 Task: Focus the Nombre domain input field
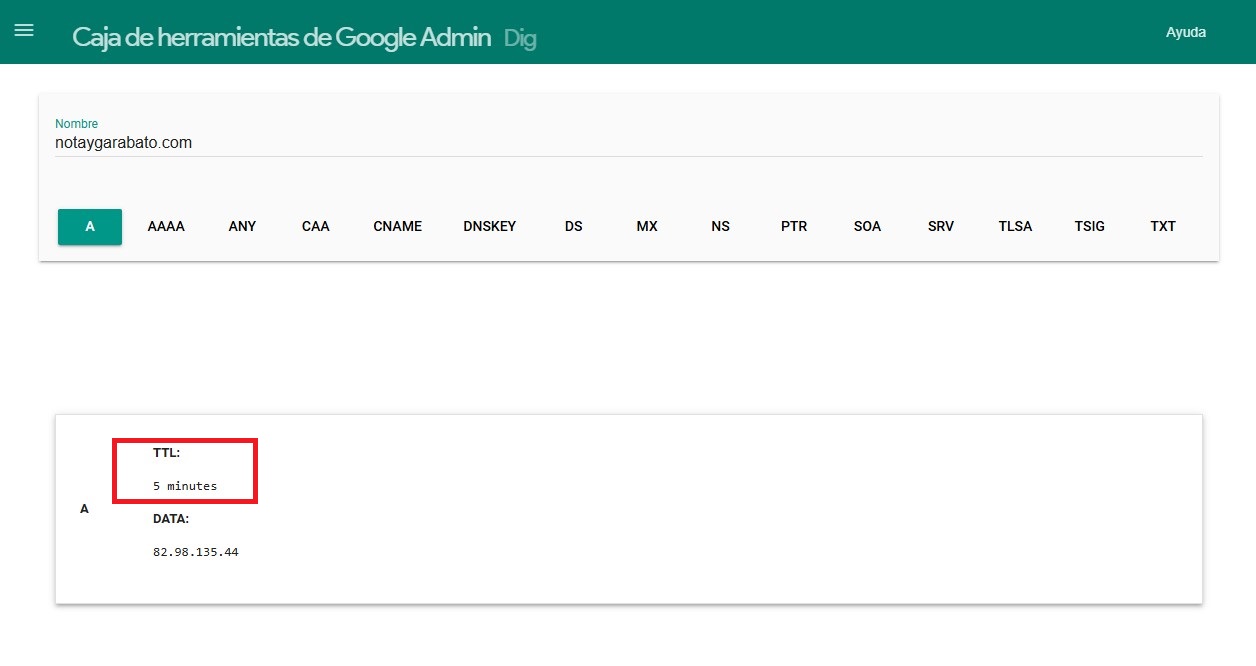628,143
